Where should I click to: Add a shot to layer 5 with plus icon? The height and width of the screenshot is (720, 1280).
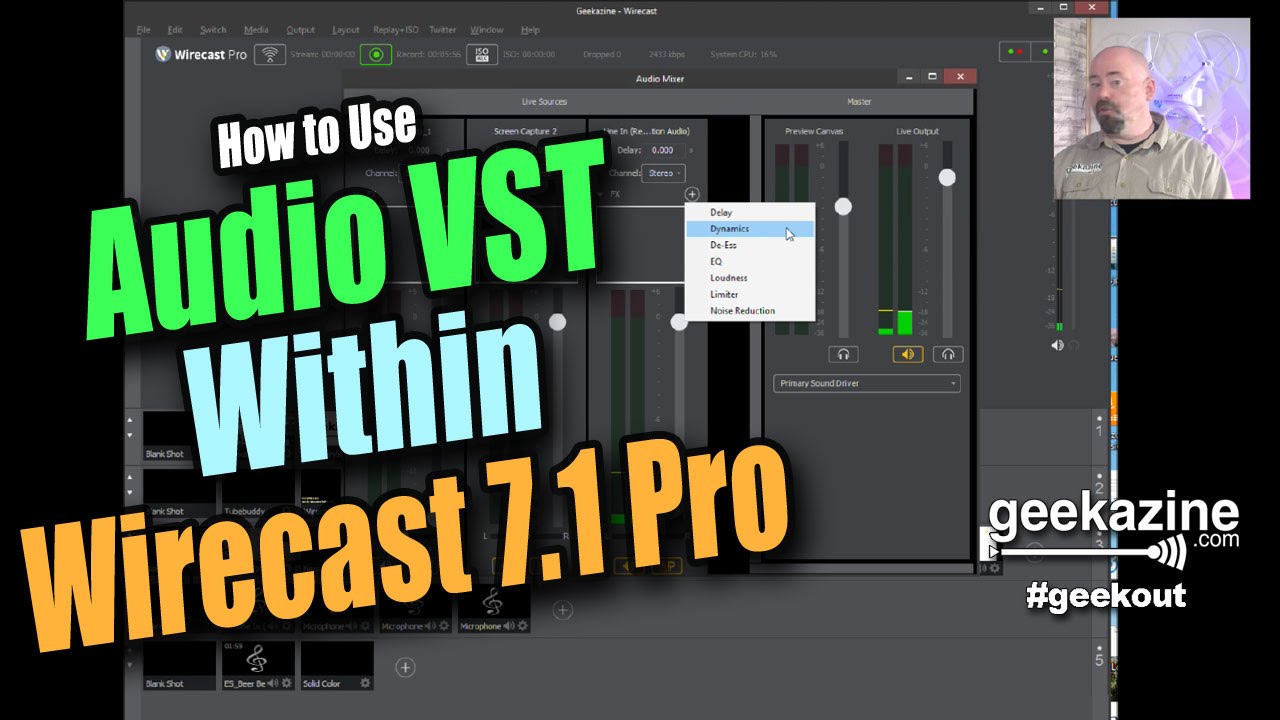pyautogui.click(x=405, y=666)
